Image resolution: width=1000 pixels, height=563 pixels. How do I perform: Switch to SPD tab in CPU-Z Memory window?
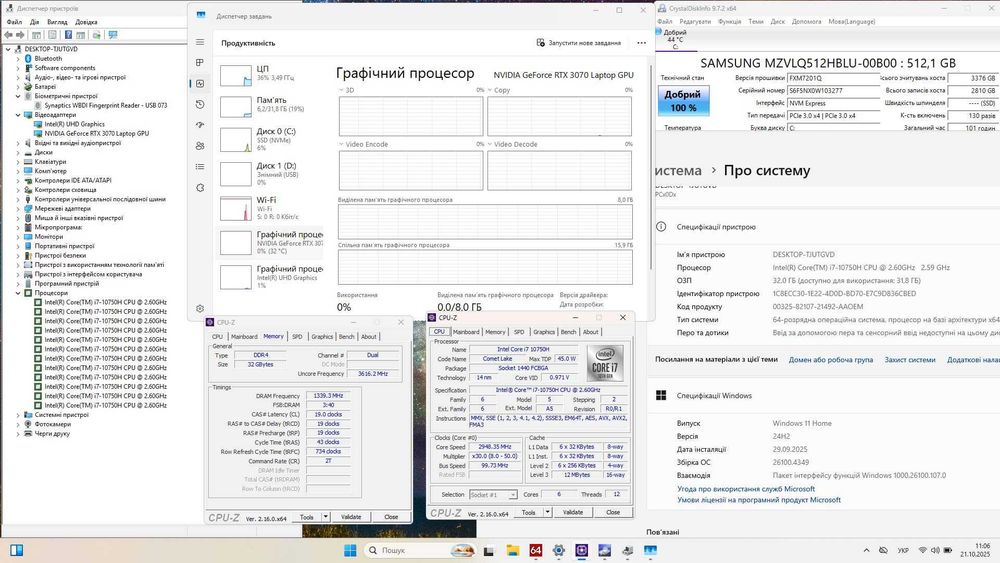297,337
